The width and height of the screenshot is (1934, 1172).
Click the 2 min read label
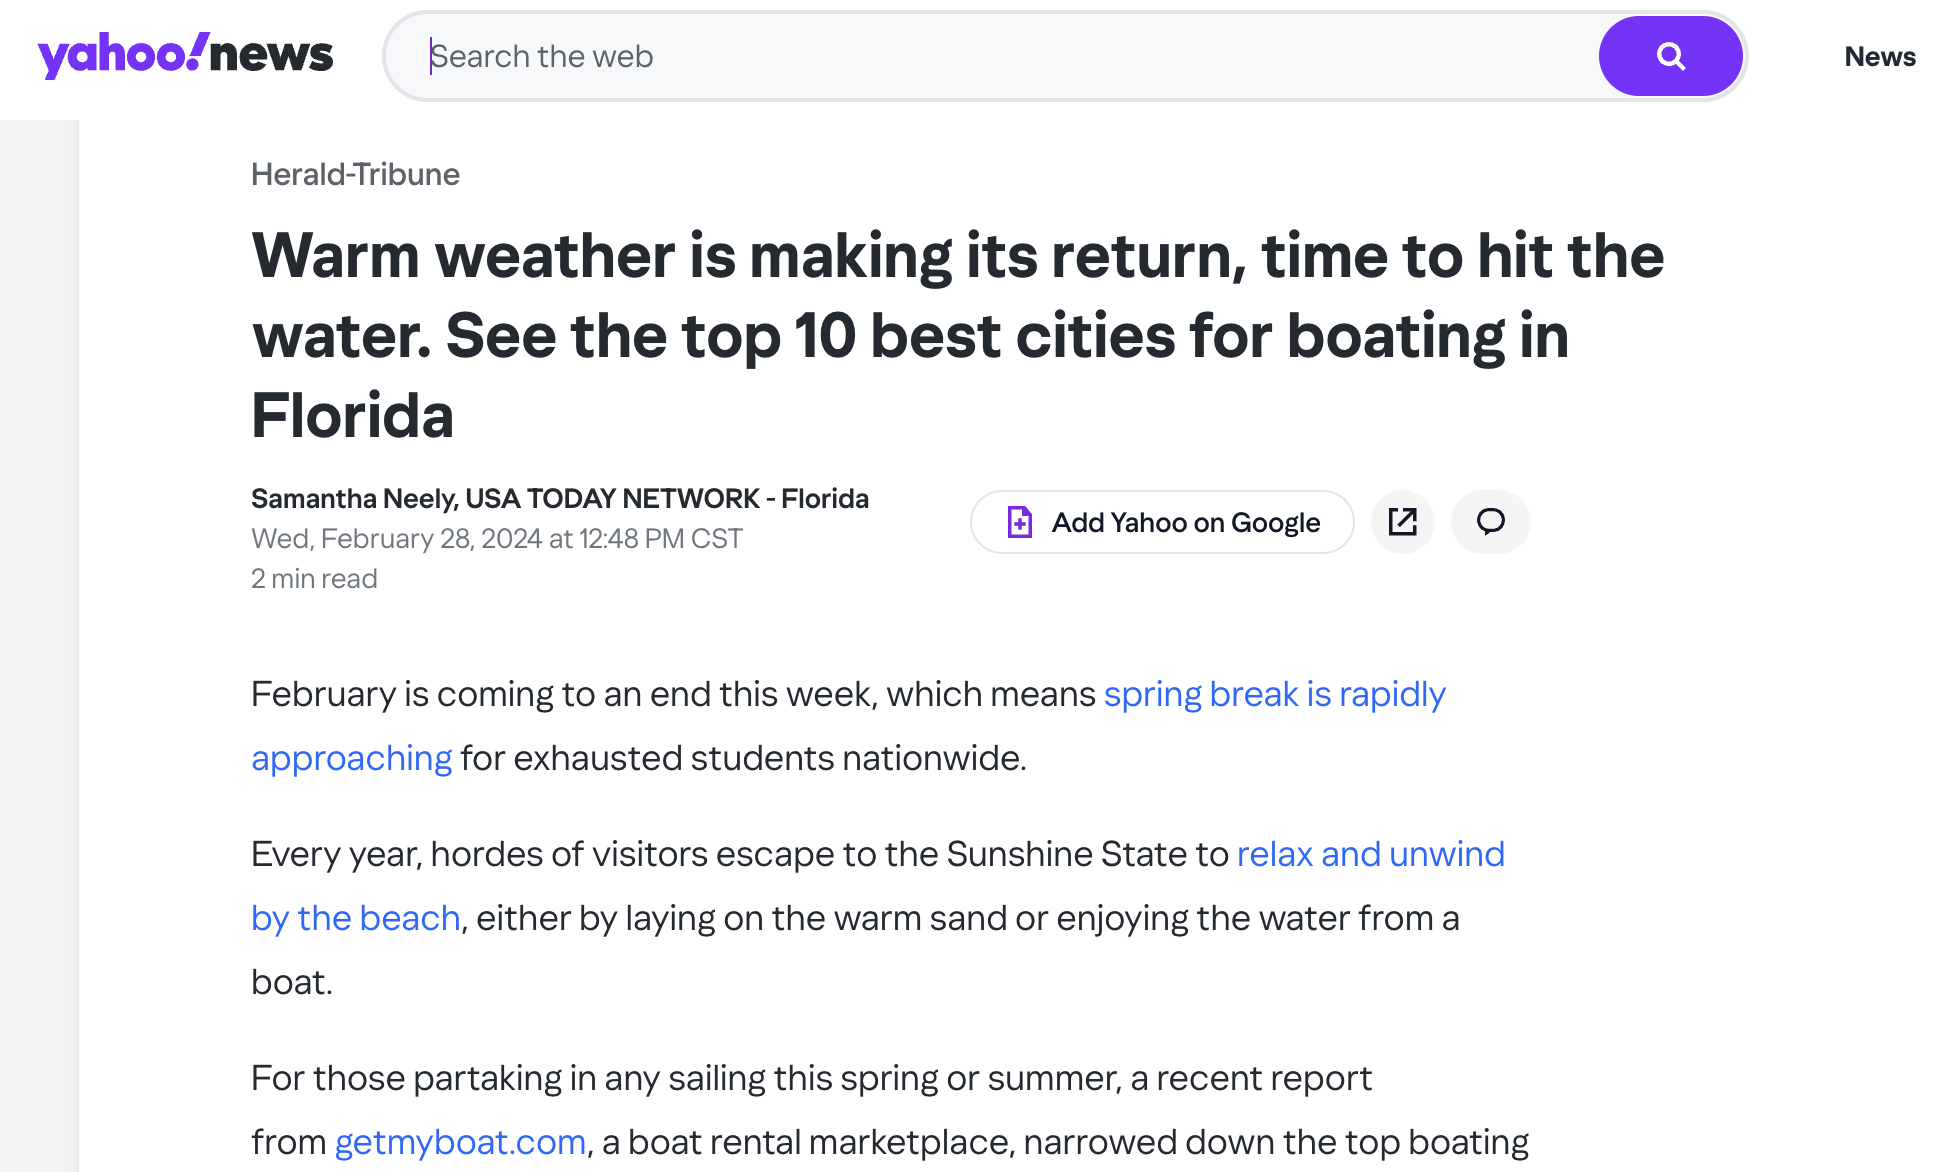pos(314,579)
